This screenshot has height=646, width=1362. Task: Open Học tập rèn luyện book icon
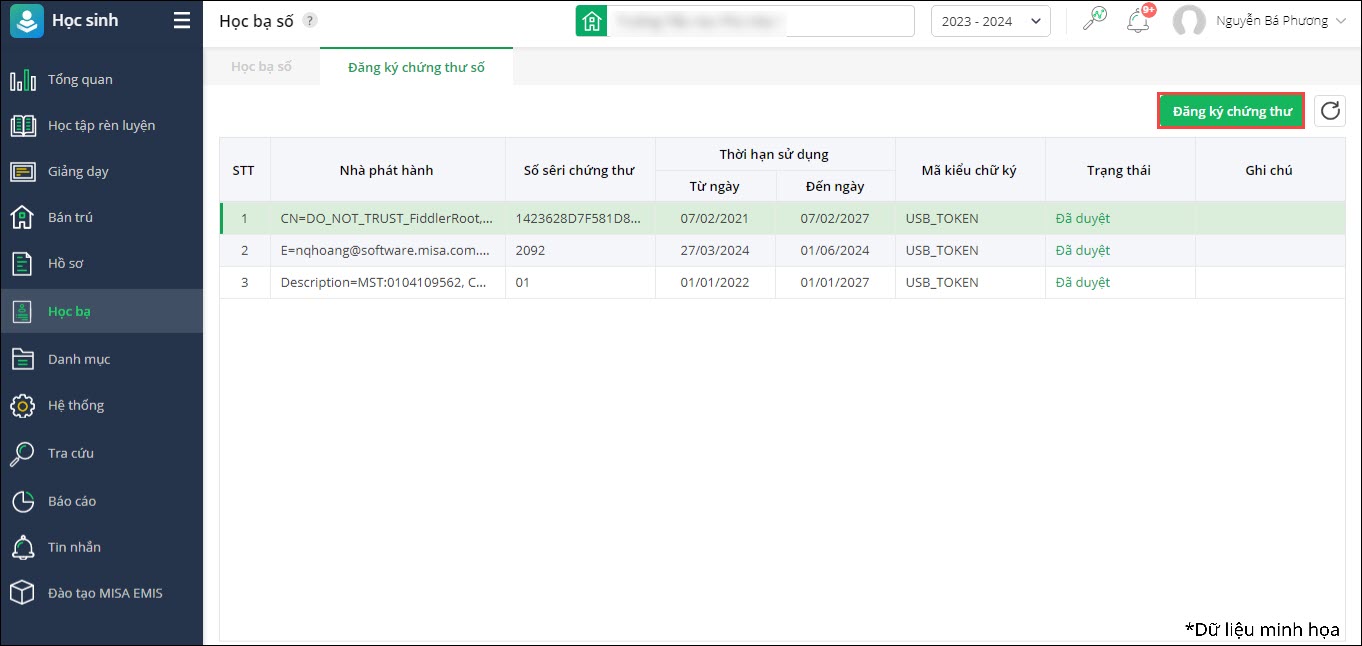click(23, 126)
